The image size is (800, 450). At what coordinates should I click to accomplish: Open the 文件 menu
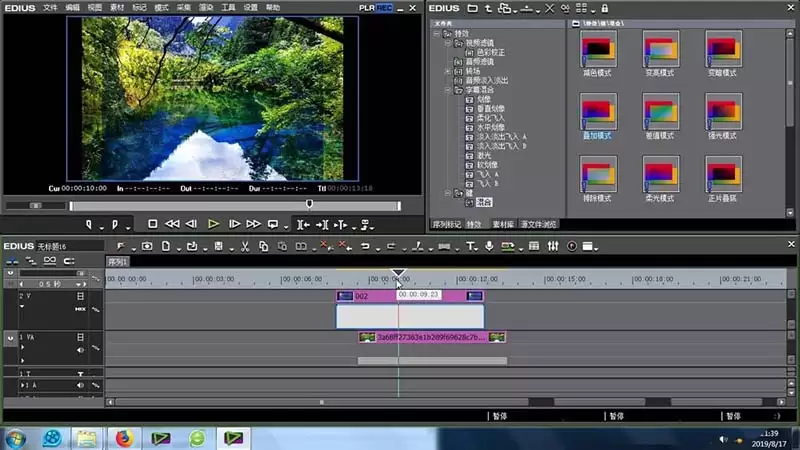coord(50,8)
